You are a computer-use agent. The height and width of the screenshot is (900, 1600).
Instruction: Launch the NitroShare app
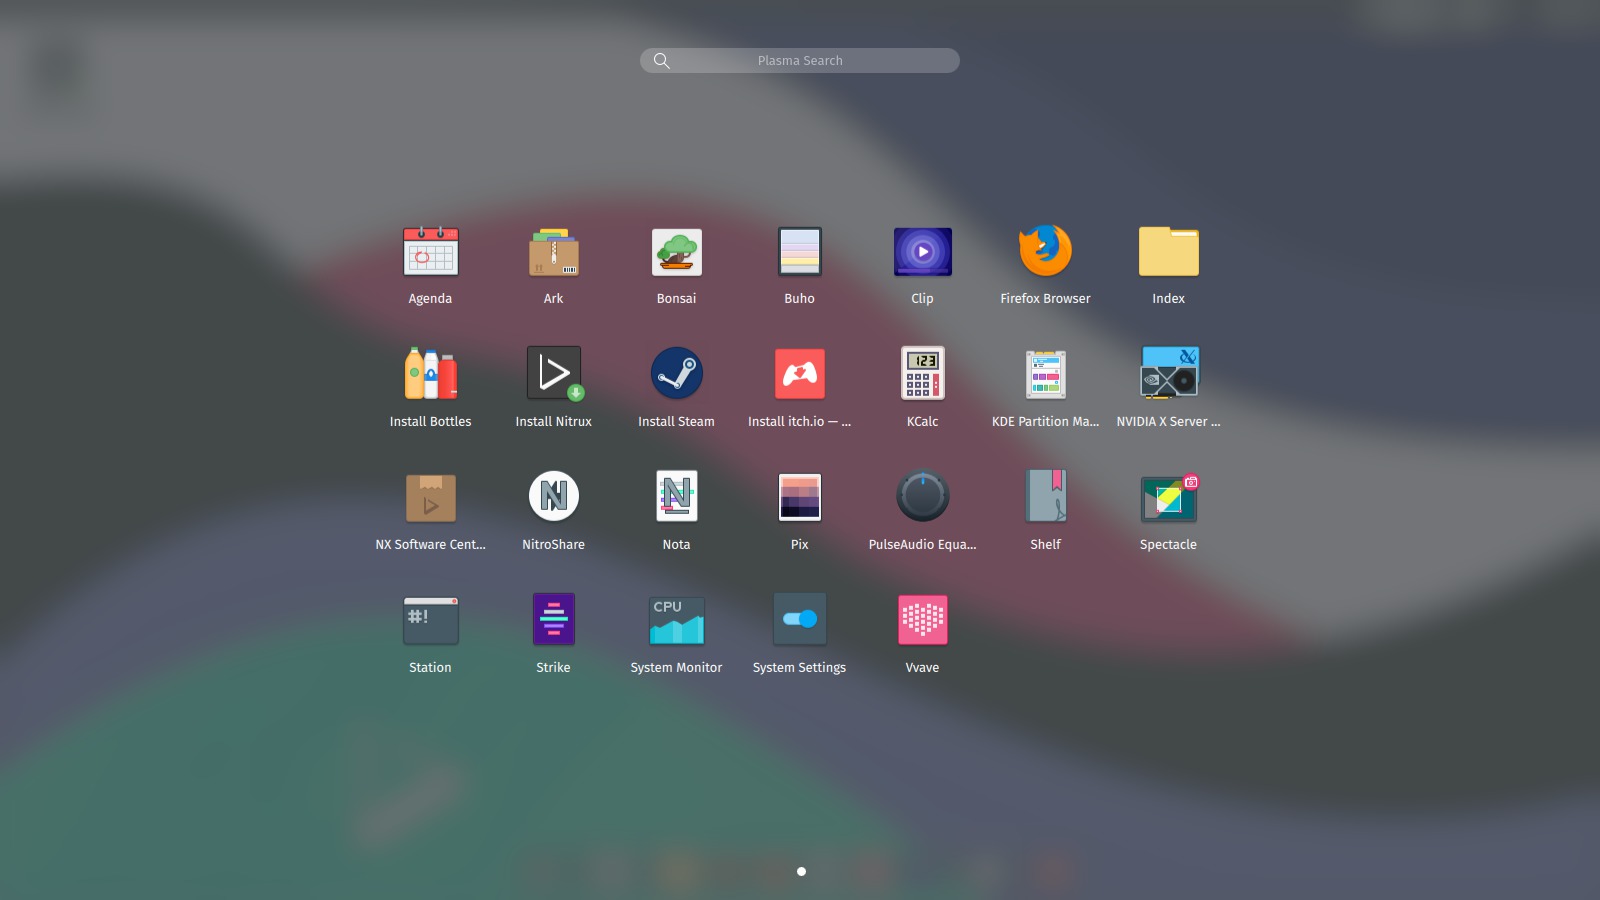[x=553, y=496]
